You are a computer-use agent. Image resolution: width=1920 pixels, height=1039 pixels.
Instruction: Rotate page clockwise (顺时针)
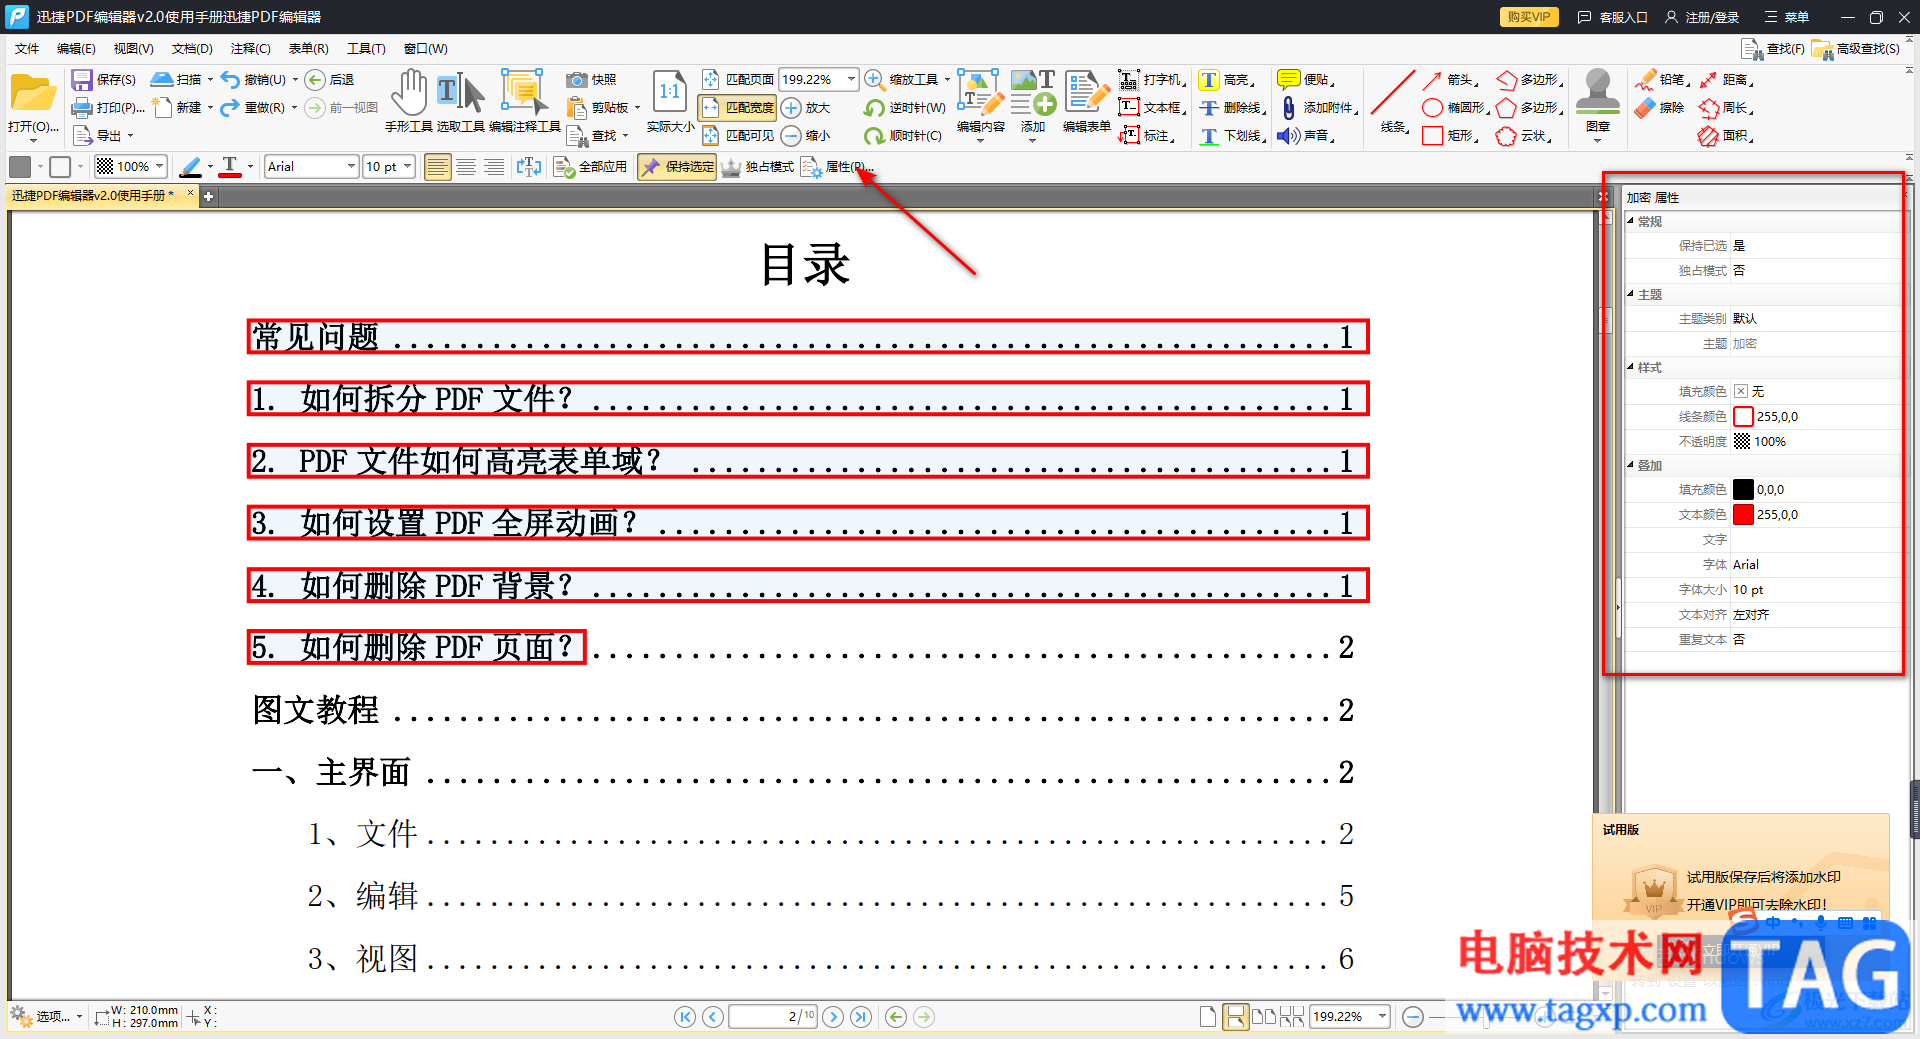903,136
